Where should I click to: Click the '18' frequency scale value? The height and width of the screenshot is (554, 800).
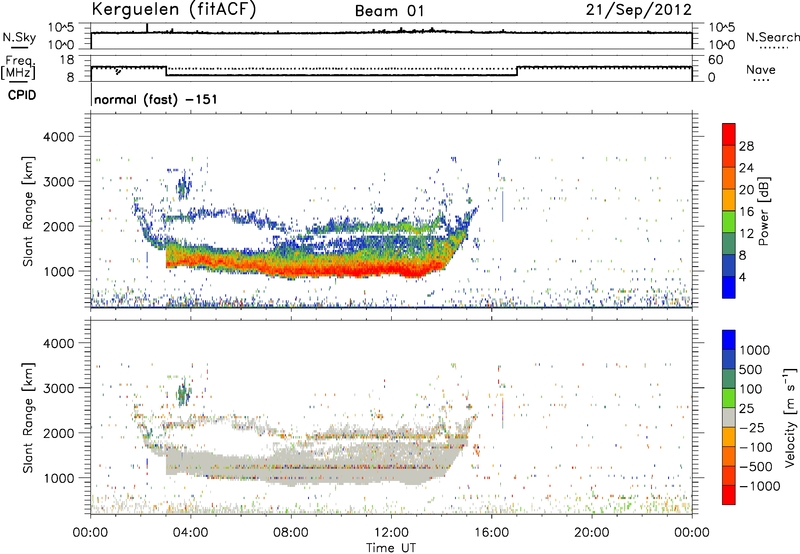click(x=67, y=60)
